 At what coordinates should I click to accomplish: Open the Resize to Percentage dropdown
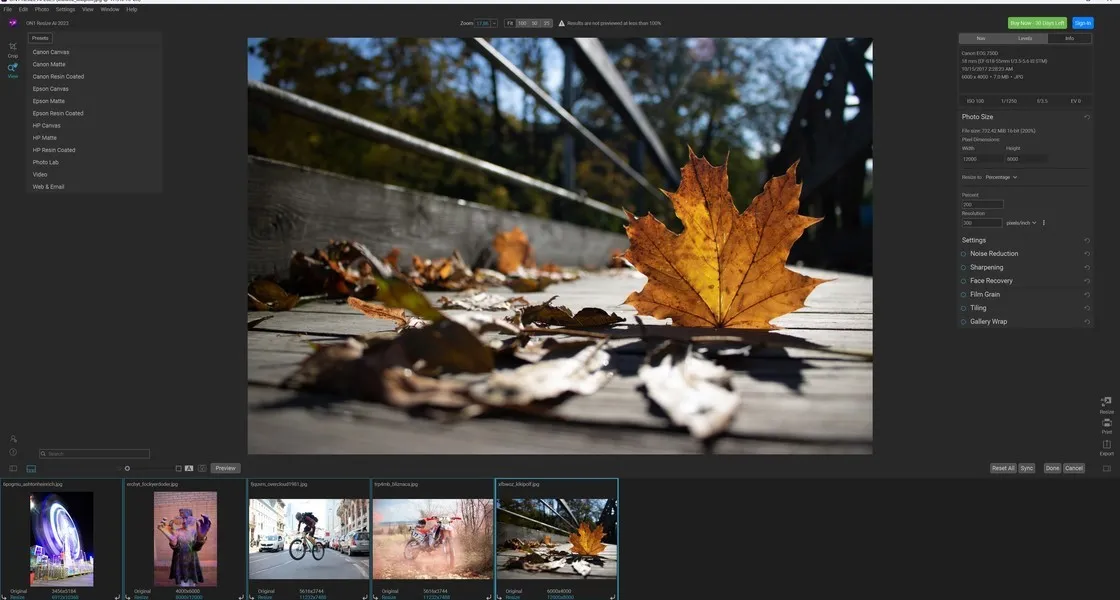(x=1001, y=177)
